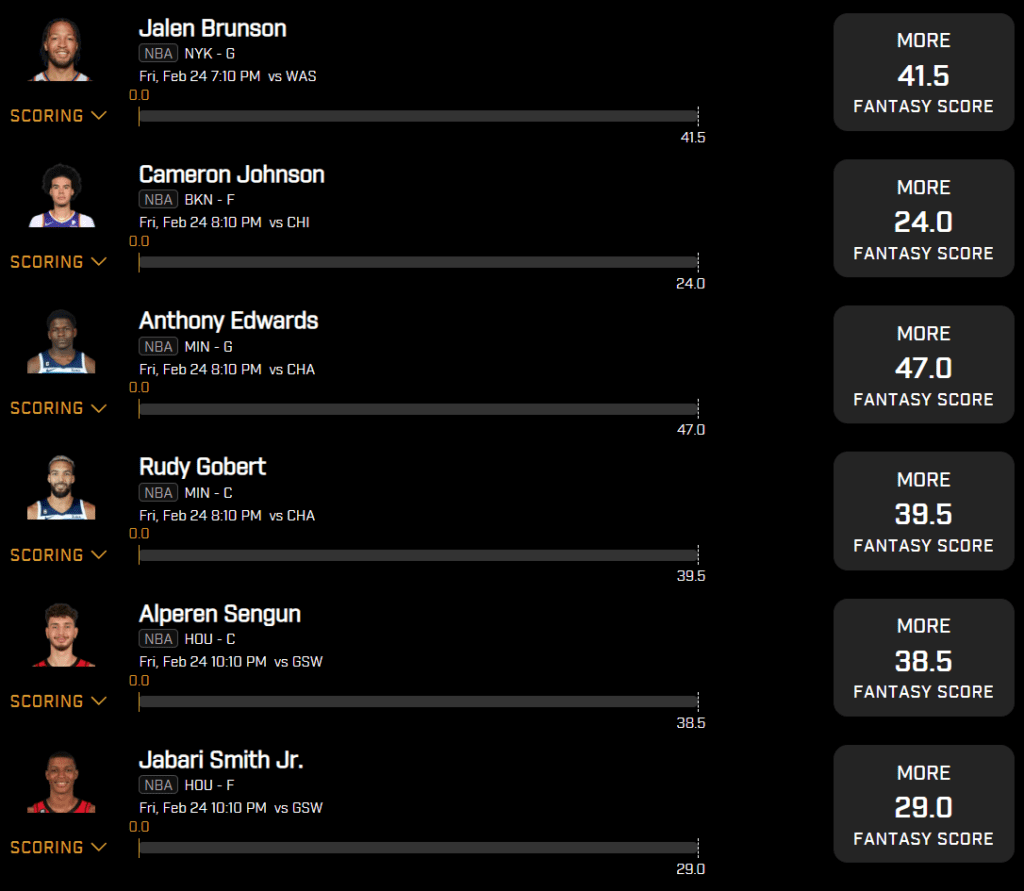Click Alperen Sengun's player headshot

[x=61, y=635]
